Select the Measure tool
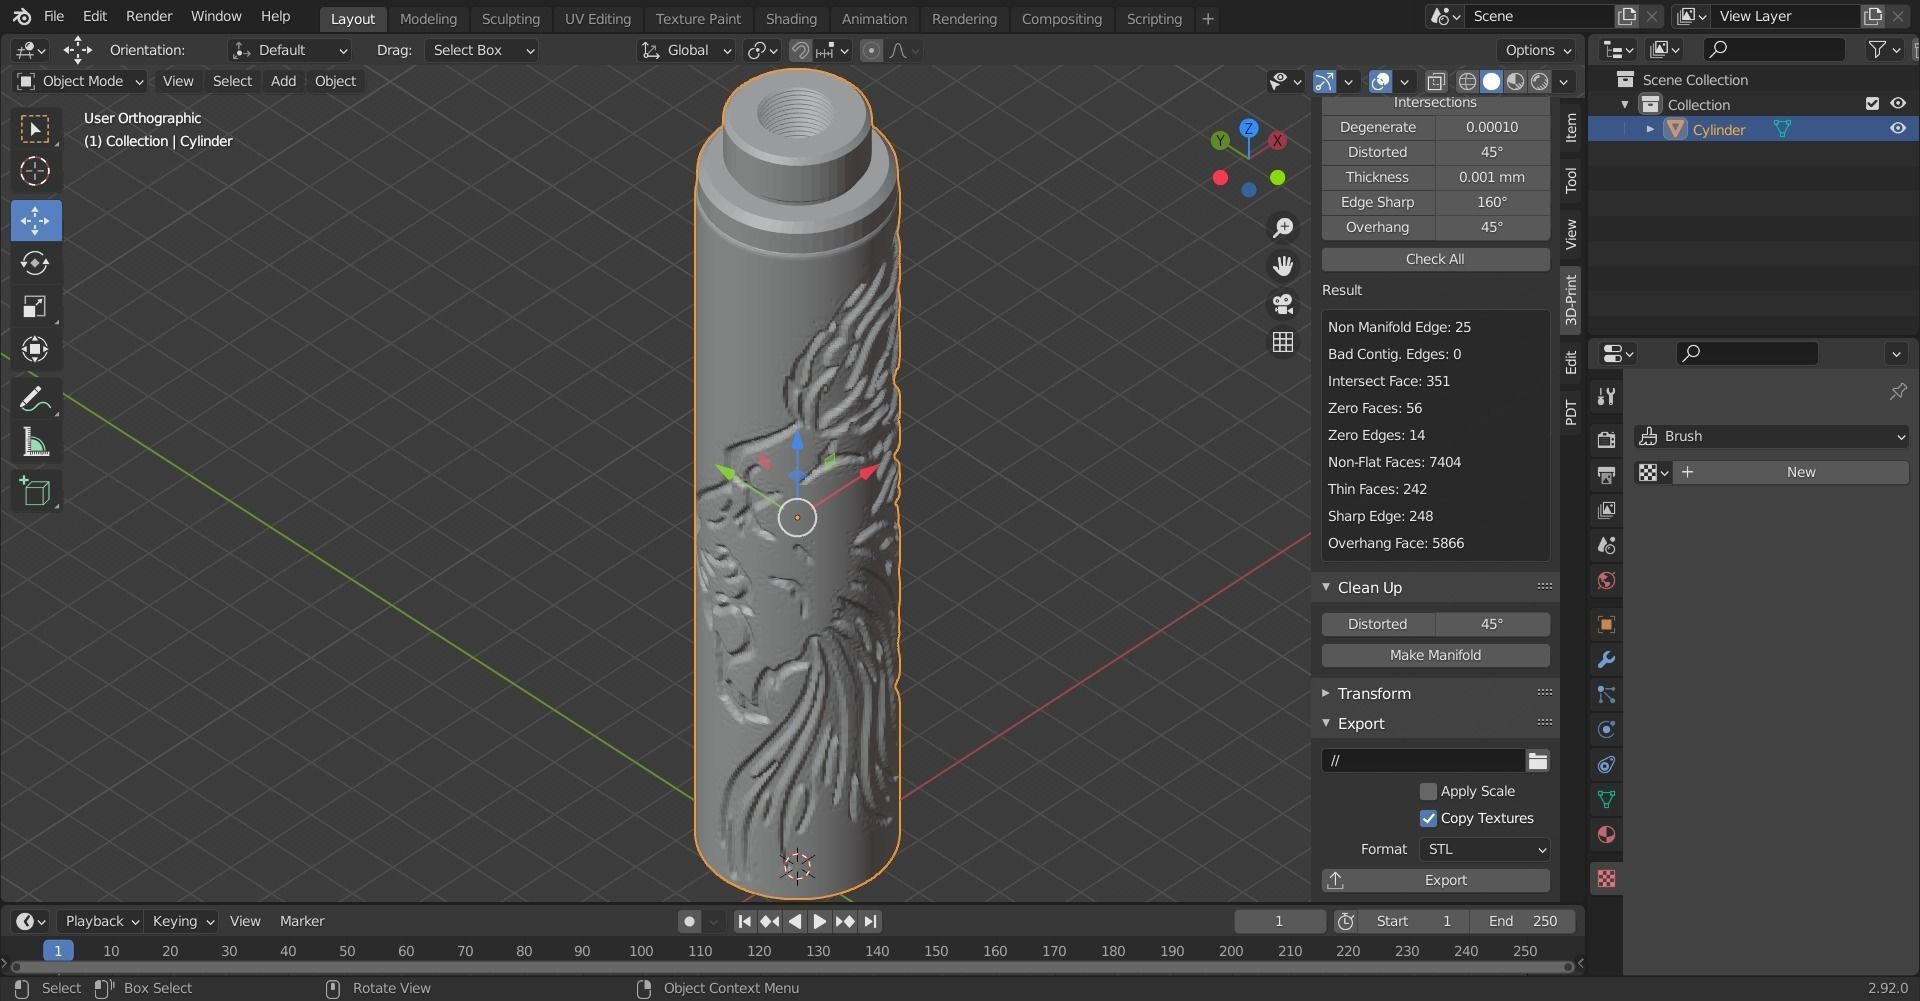Screen dimensions: 1920x1001 35,442
